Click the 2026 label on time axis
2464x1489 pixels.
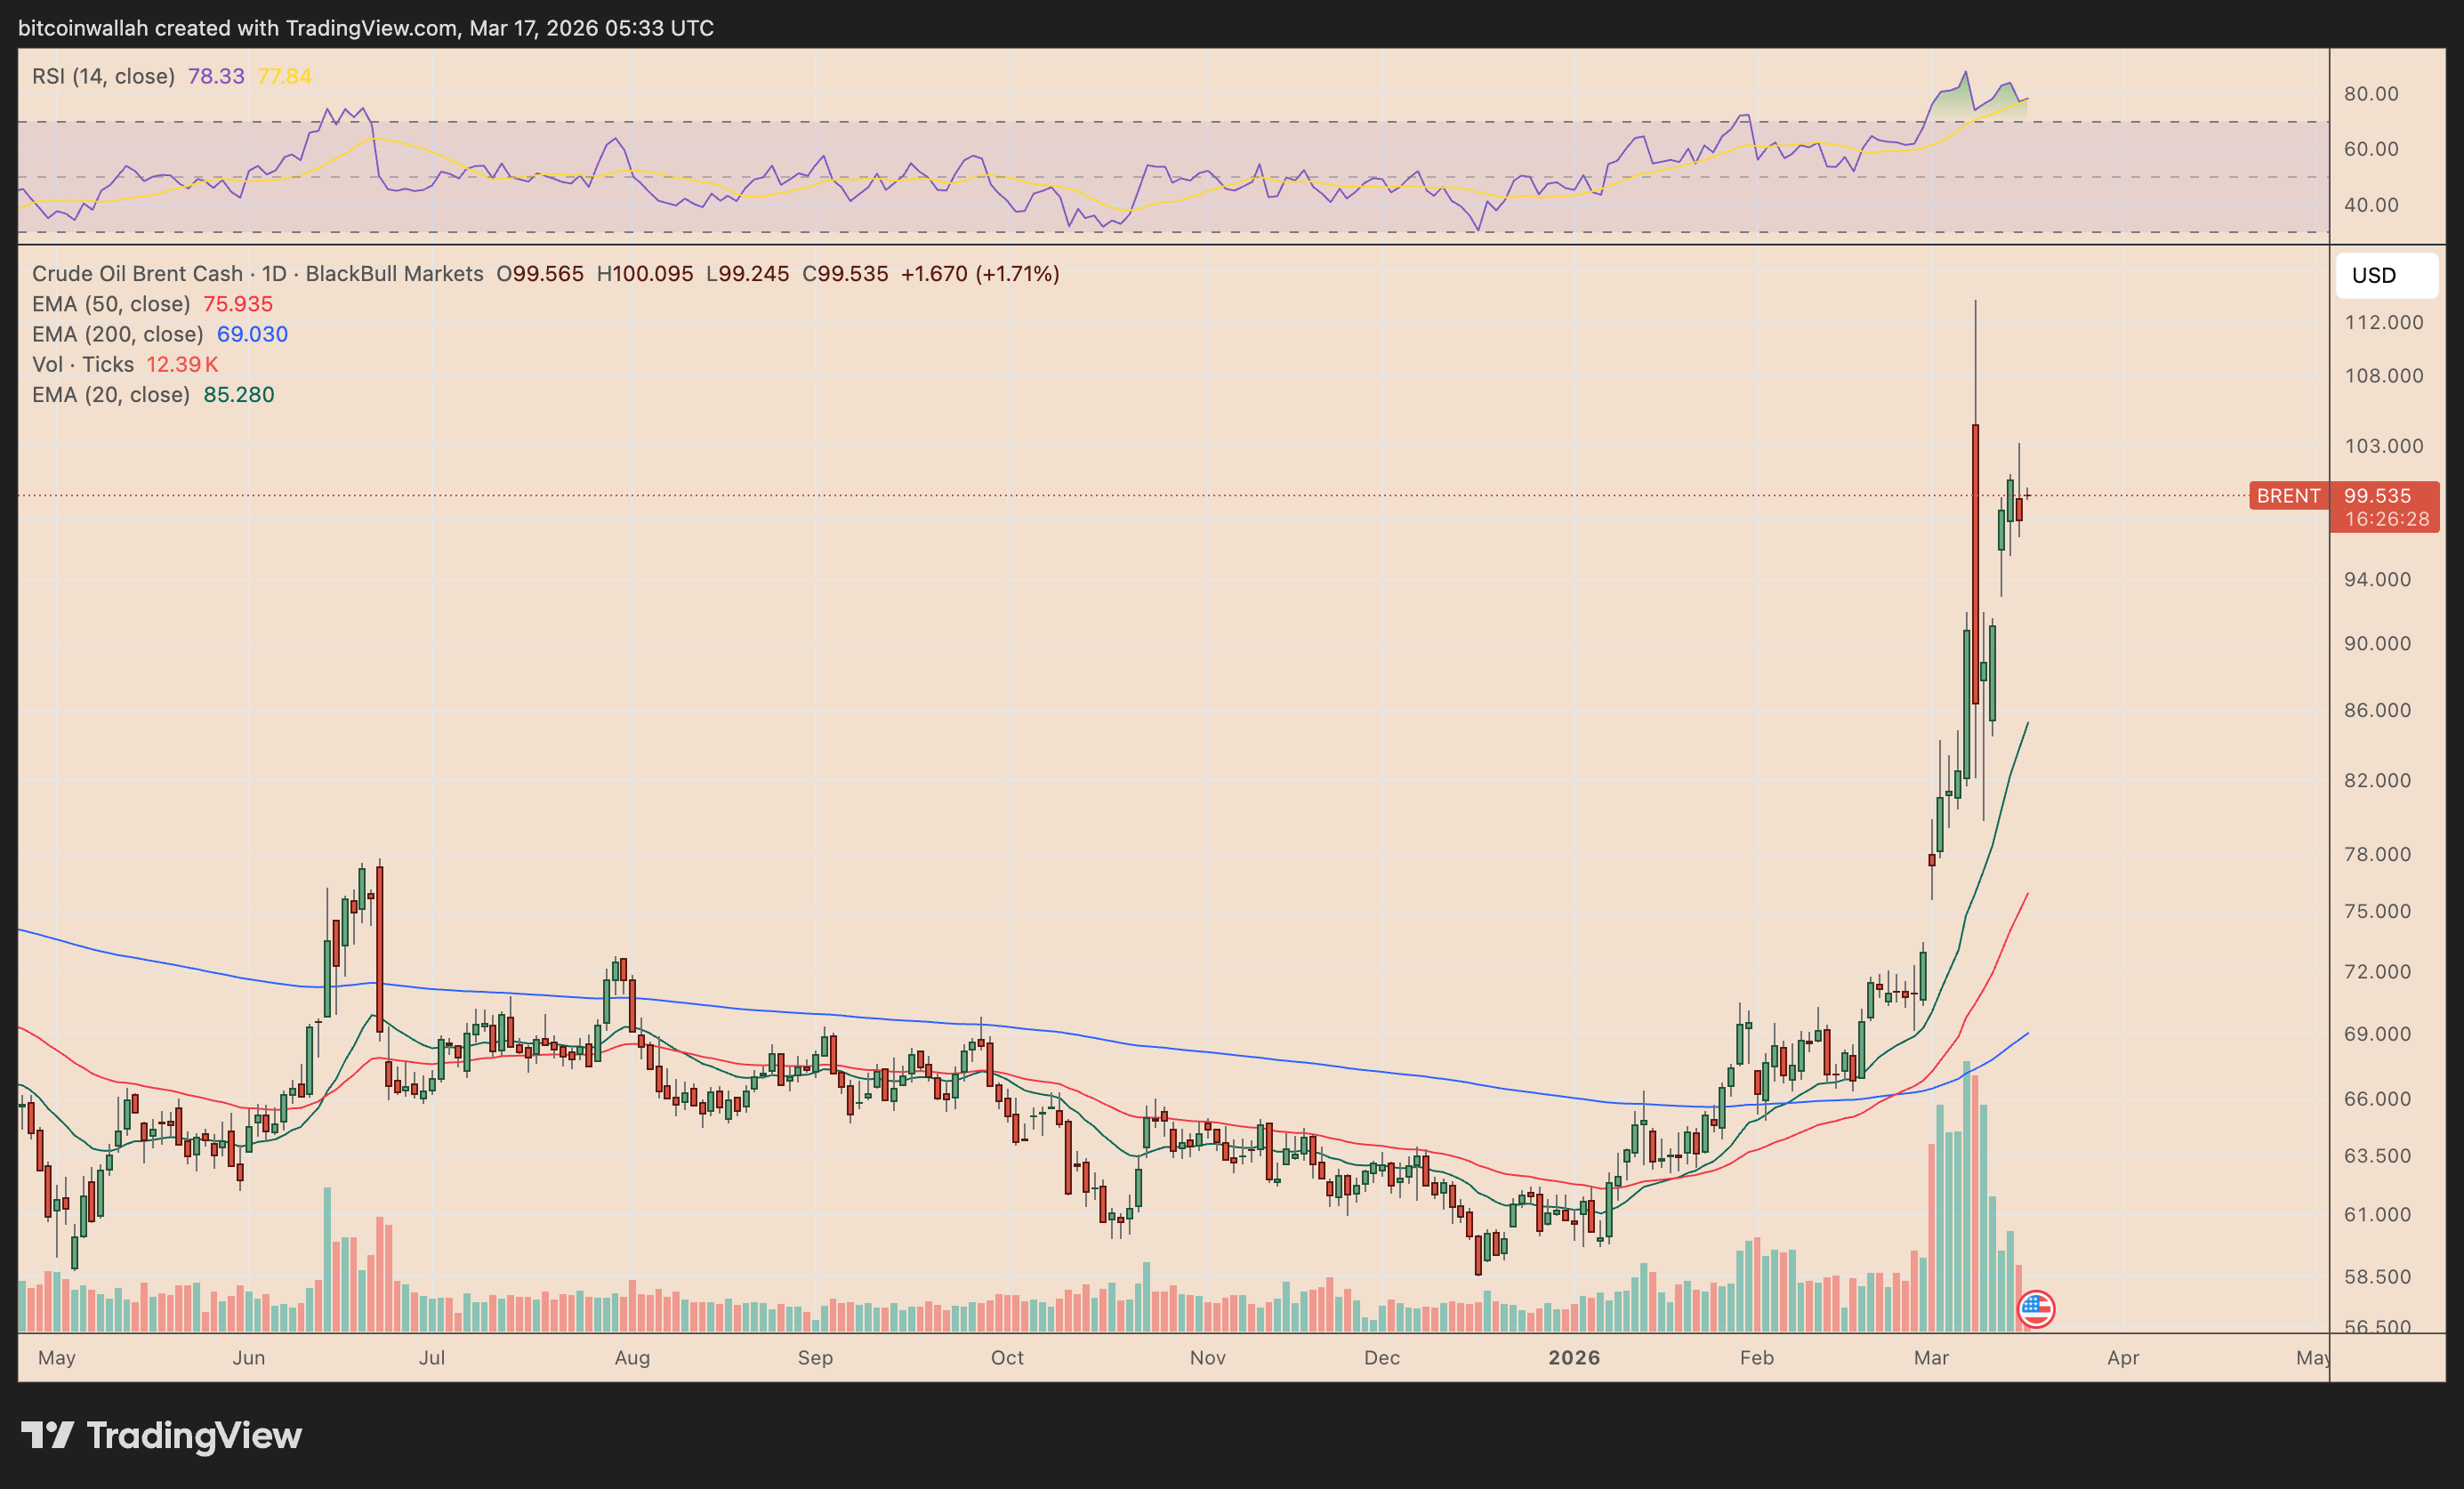click(x=1574, y=1358)
